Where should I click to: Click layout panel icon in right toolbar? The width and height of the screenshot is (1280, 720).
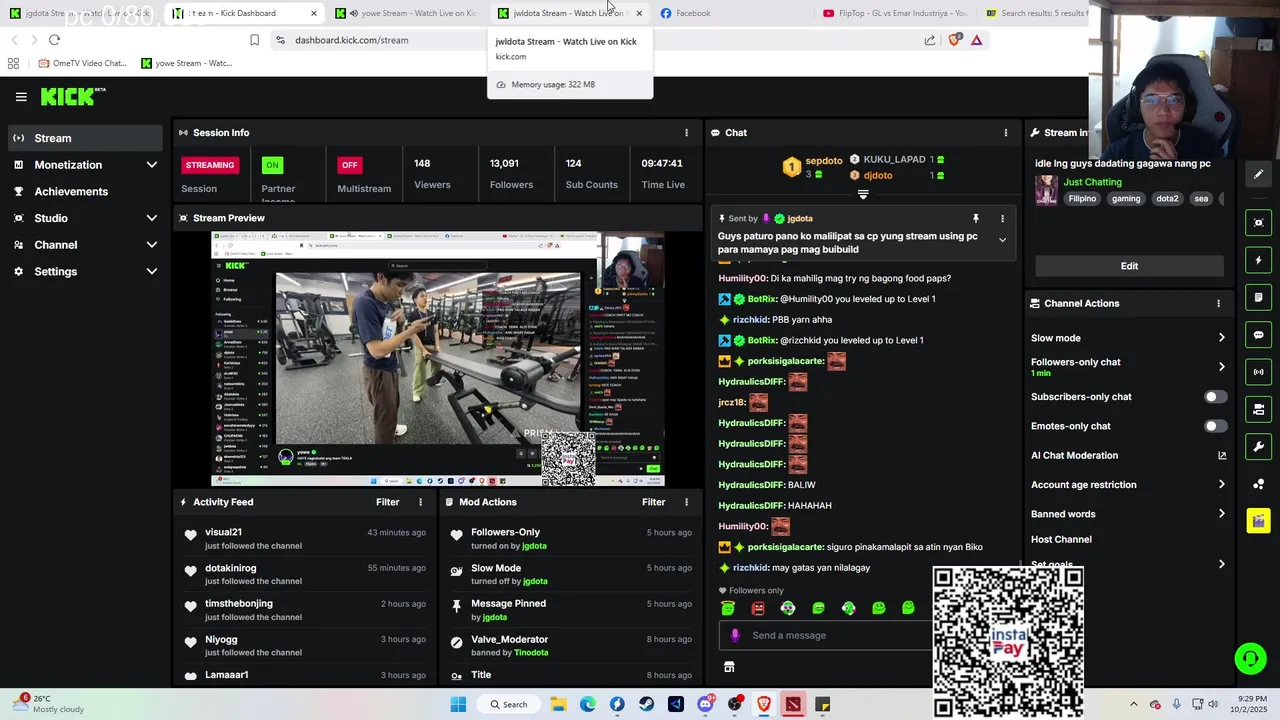(1259, 409)
